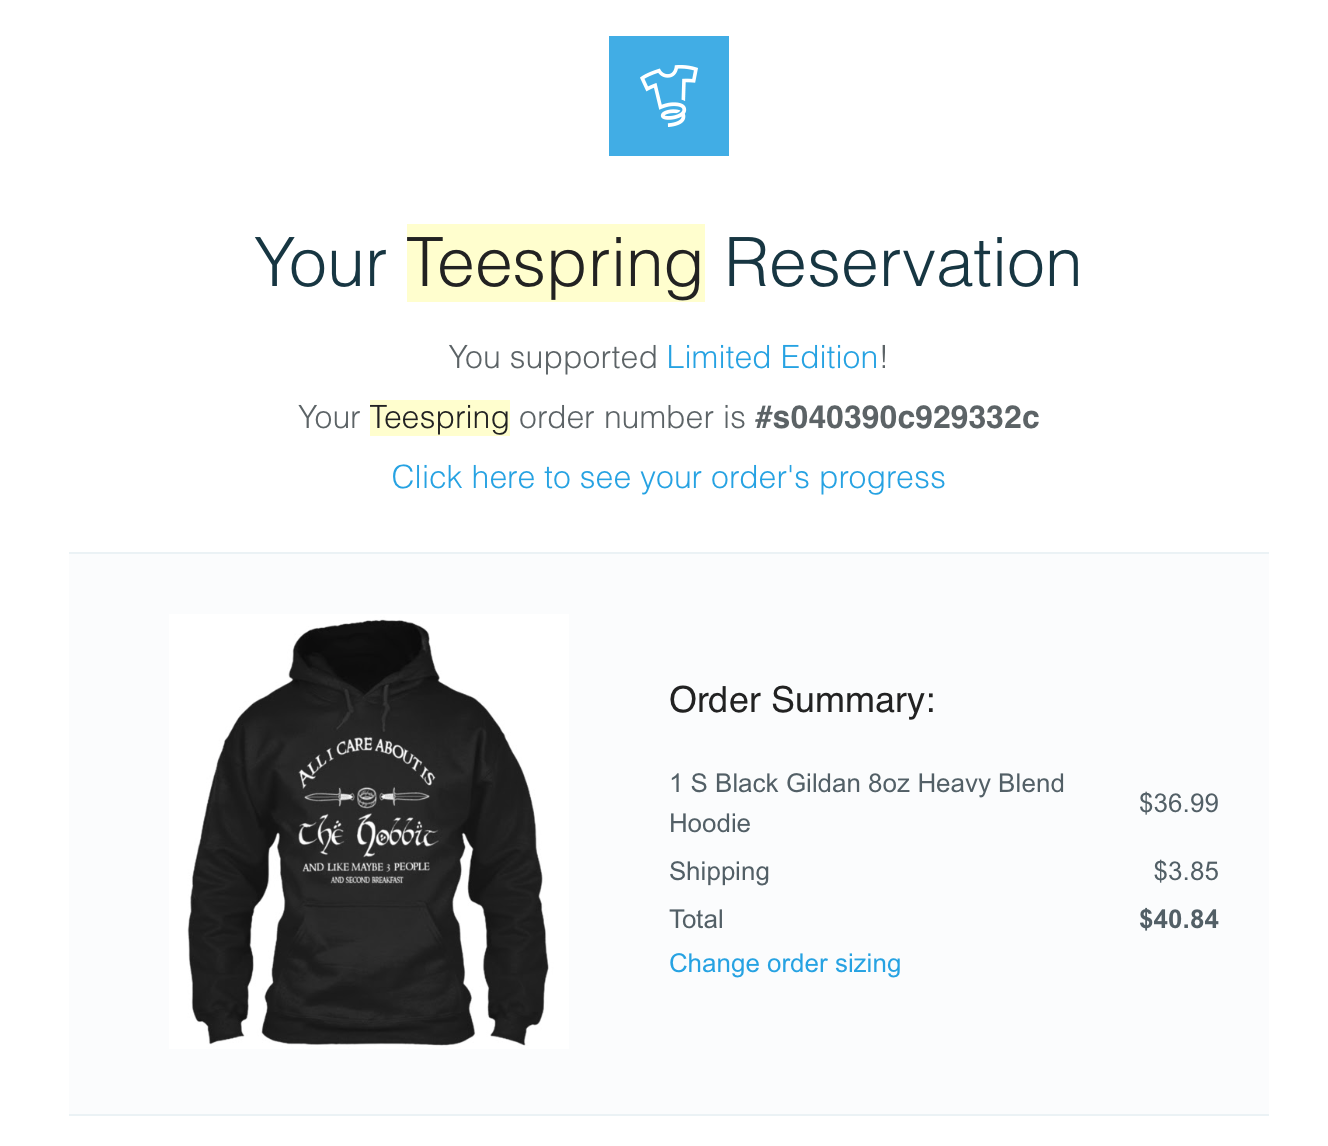The height and width of the screenshot is (1146, 1328).
Task: Click the highlighted Teespring word in heading
Action: pos(555,263)
